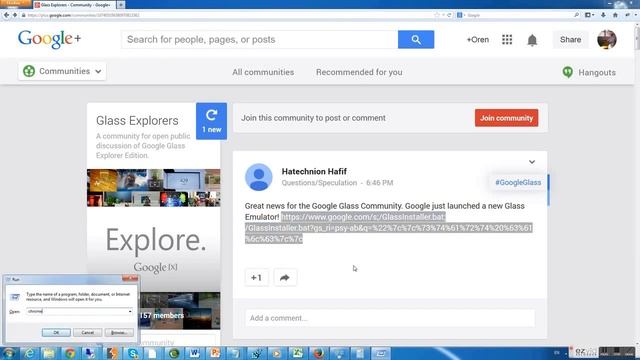Open Skype from the taskbar

[133, 353]
